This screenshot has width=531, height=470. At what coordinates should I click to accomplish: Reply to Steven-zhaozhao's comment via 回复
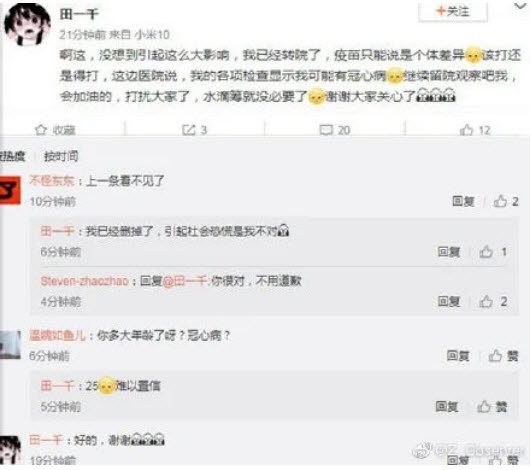tap(449, 301)
